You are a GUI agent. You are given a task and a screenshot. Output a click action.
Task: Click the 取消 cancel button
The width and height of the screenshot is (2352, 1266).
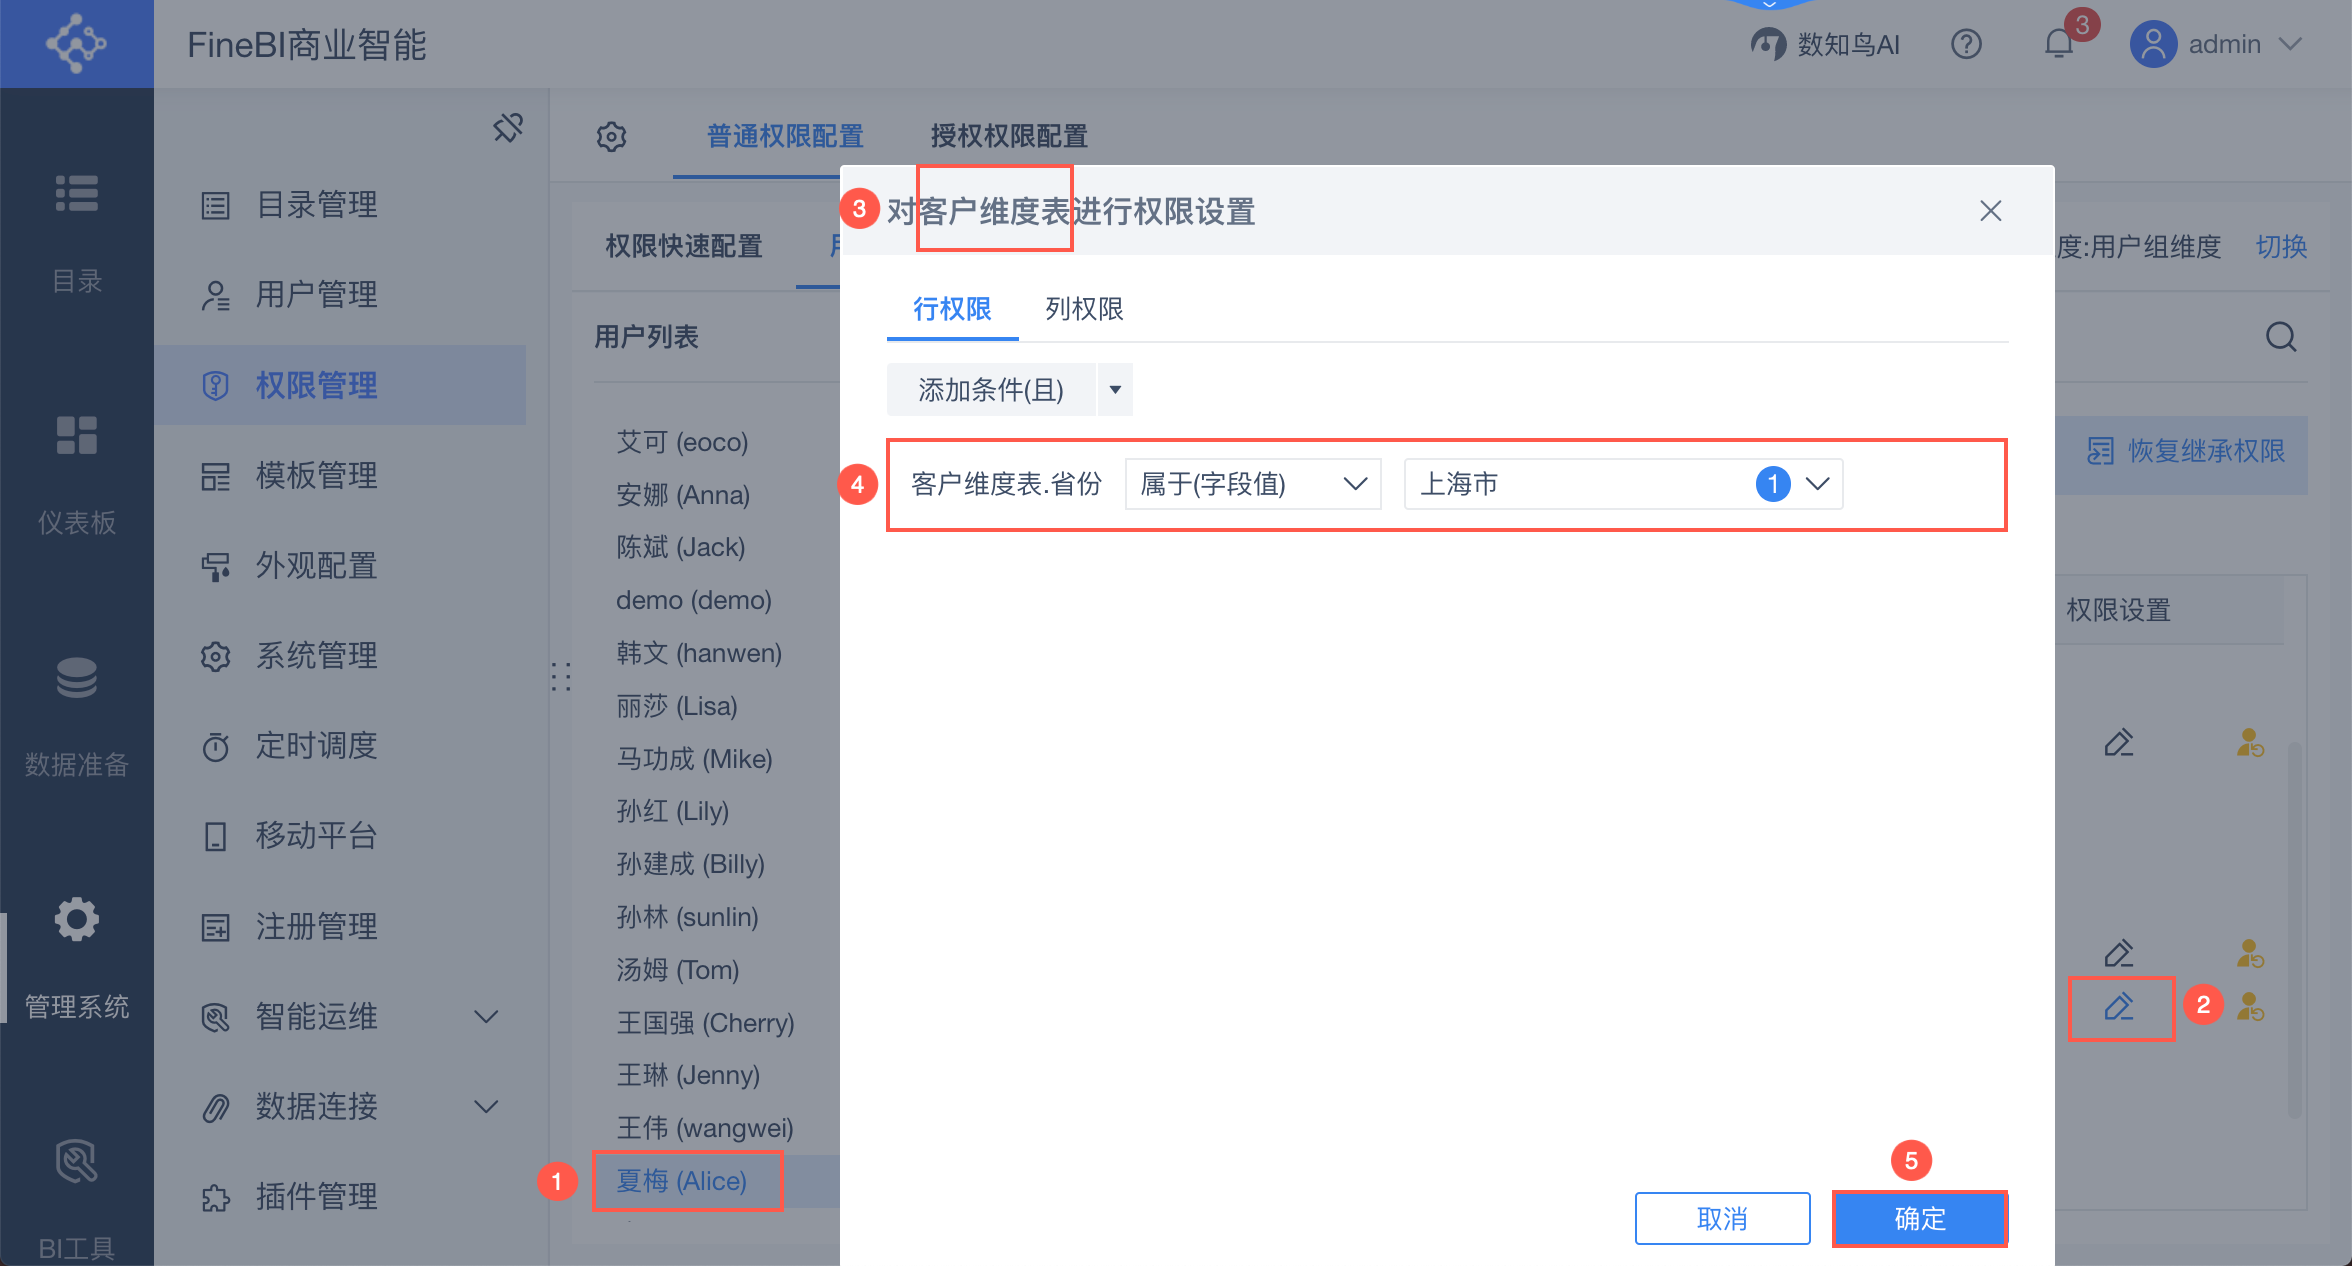(1722, 1218)
